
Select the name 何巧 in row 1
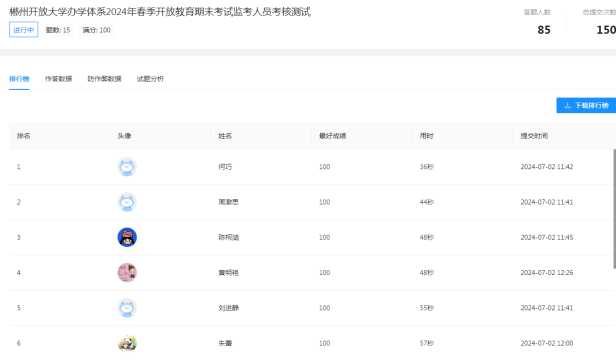225,167
